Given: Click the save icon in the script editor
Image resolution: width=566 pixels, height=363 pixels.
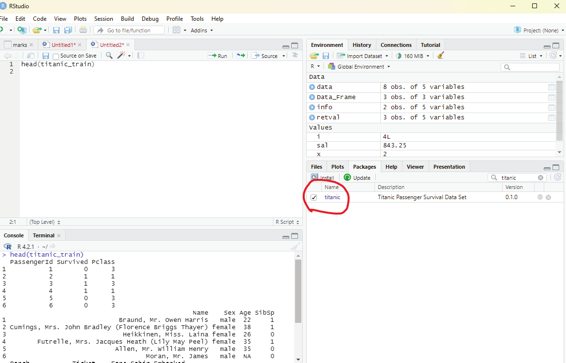Looking at the screenshot, I should 45,56.
